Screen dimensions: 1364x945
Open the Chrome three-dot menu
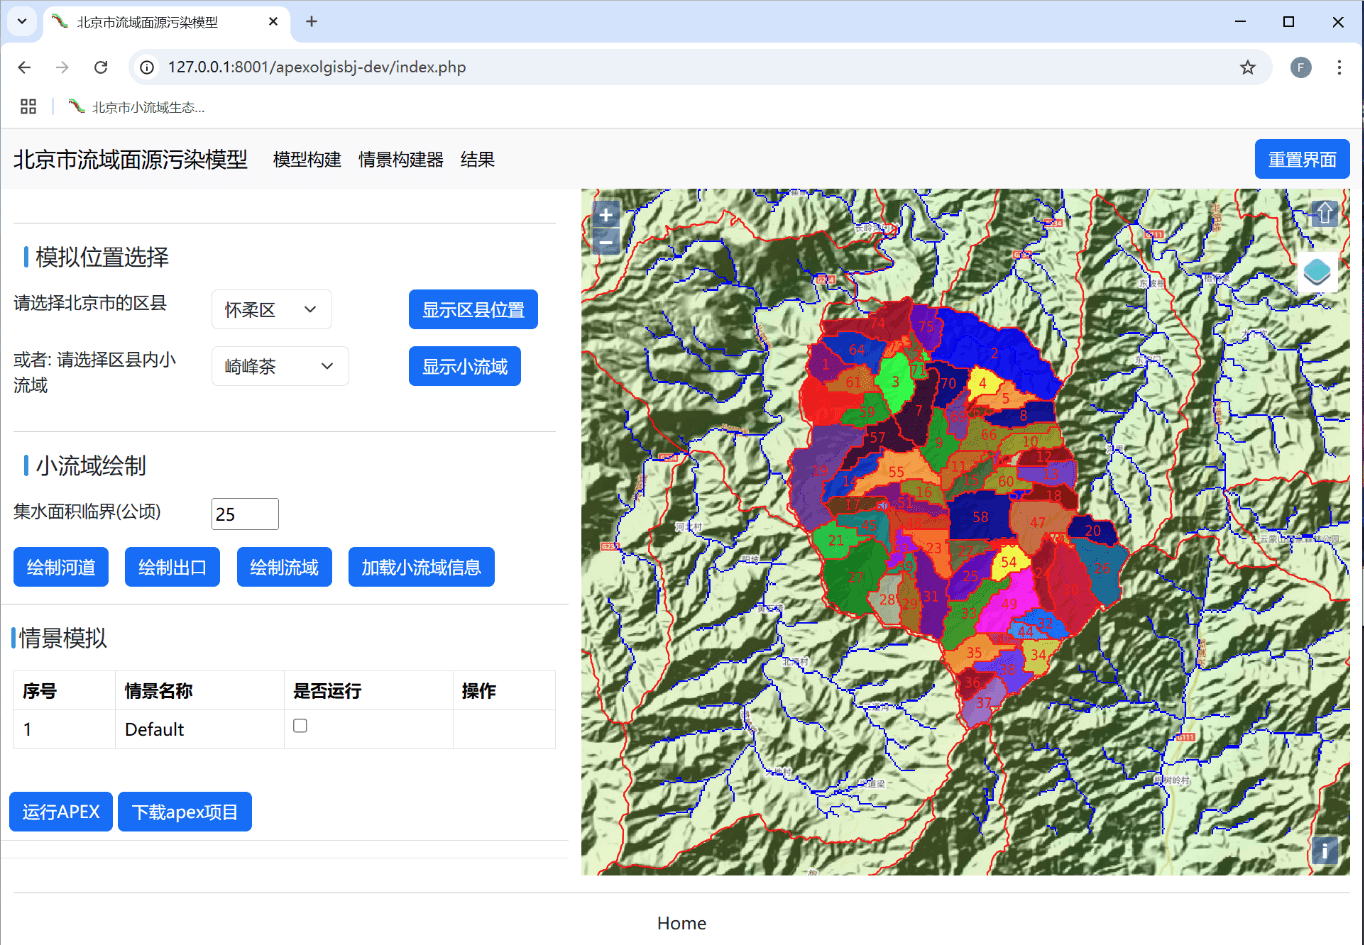click(x=1339, y=67)
